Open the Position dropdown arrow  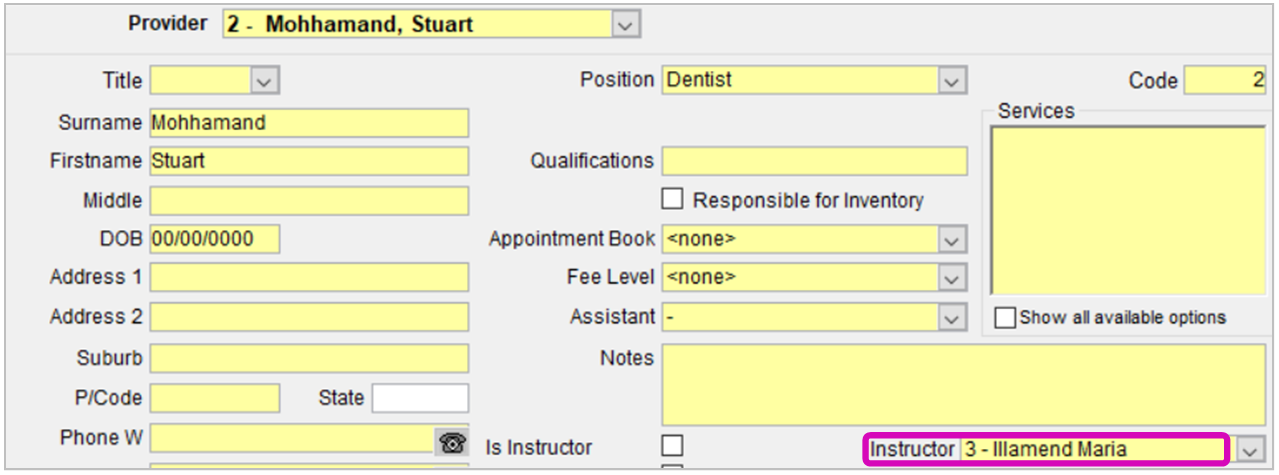pos(952,80)
